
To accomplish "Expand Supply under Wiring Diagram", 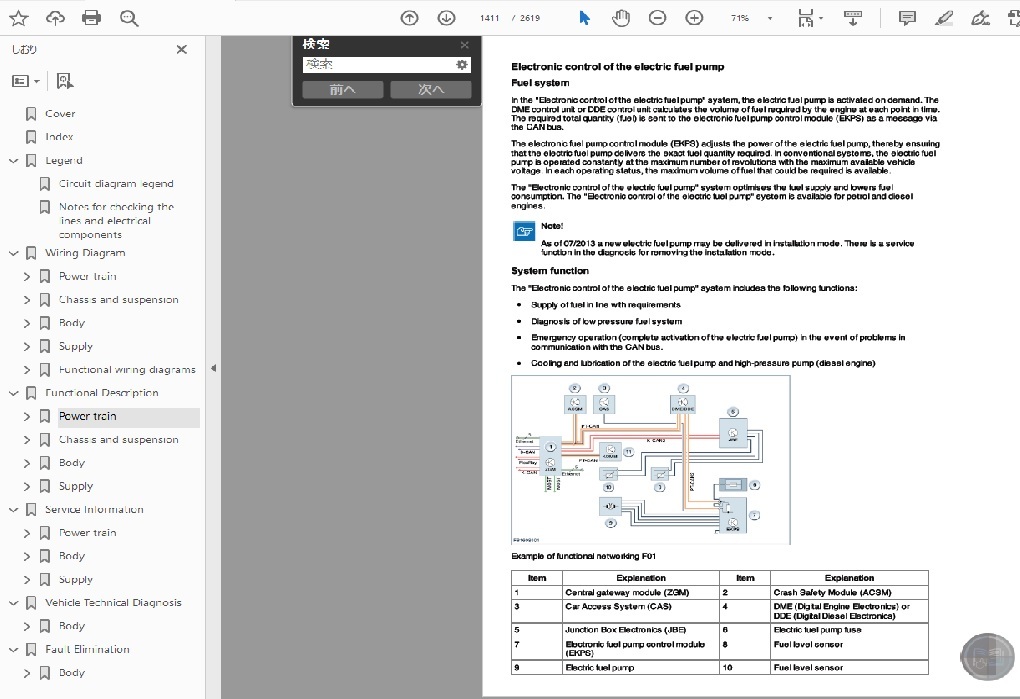I will [27, 347].
